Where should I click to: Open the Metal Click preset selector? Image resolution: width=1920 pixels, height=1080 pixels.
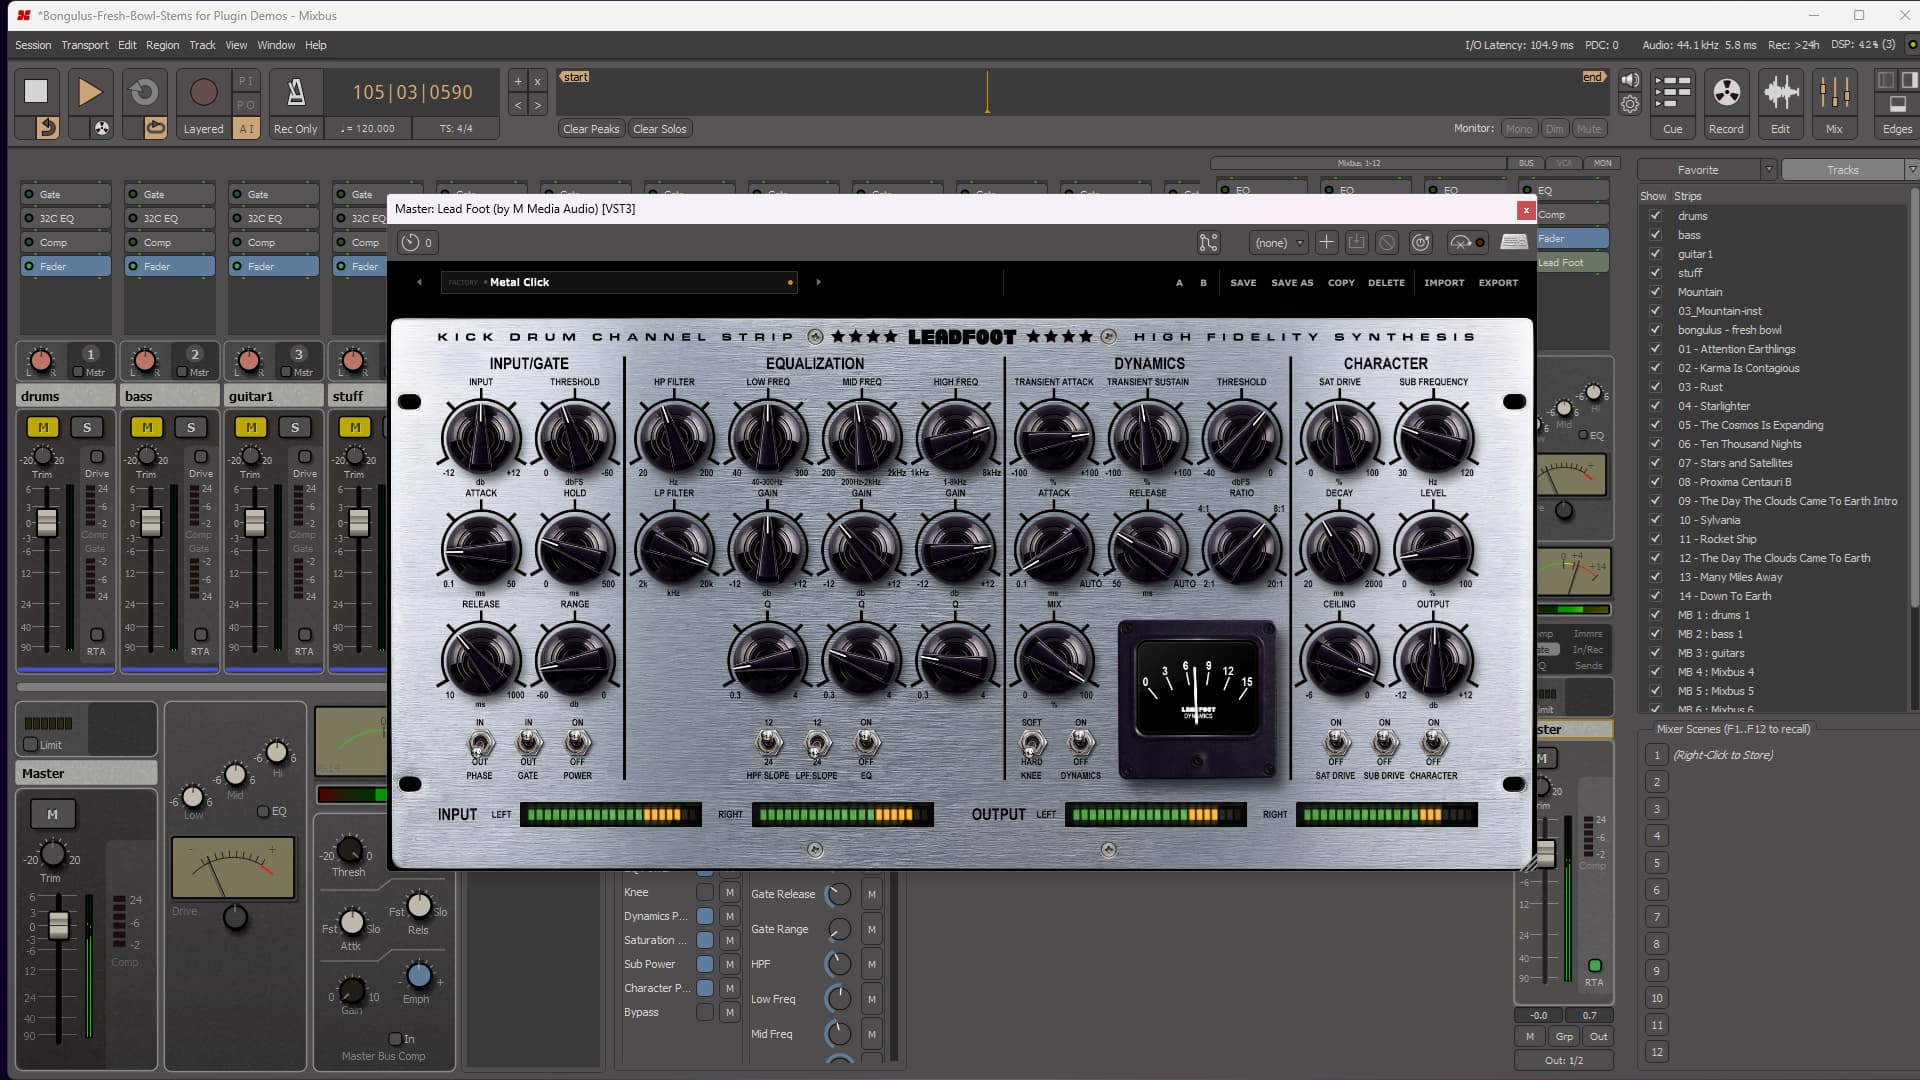click(x=620, y=282)
